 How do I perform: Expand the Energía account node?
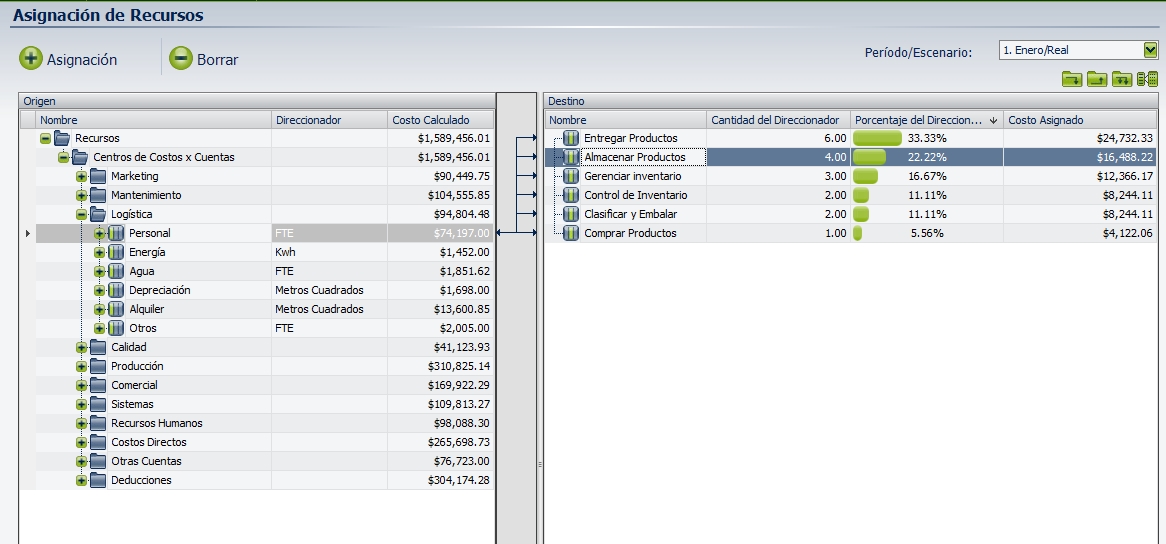pyautogui.click(x=99, y=253)
